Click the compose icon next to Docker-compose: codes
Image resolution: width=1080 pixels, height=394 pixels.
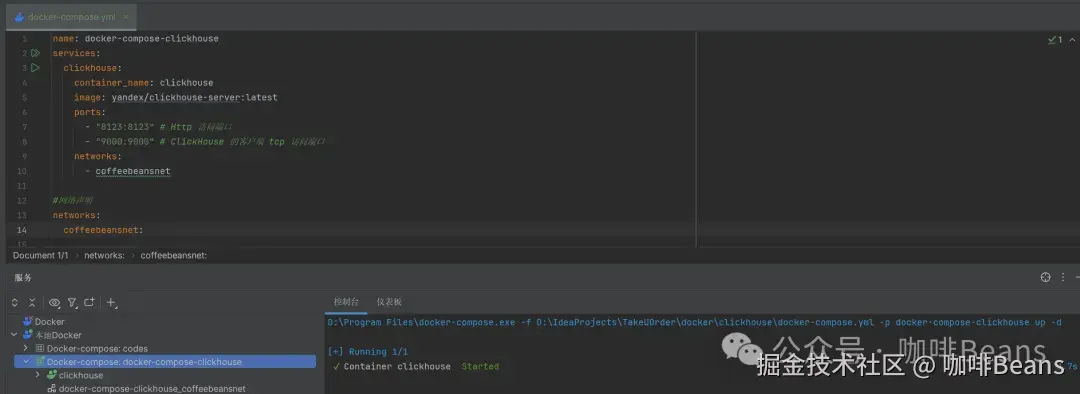pos(40,349)
